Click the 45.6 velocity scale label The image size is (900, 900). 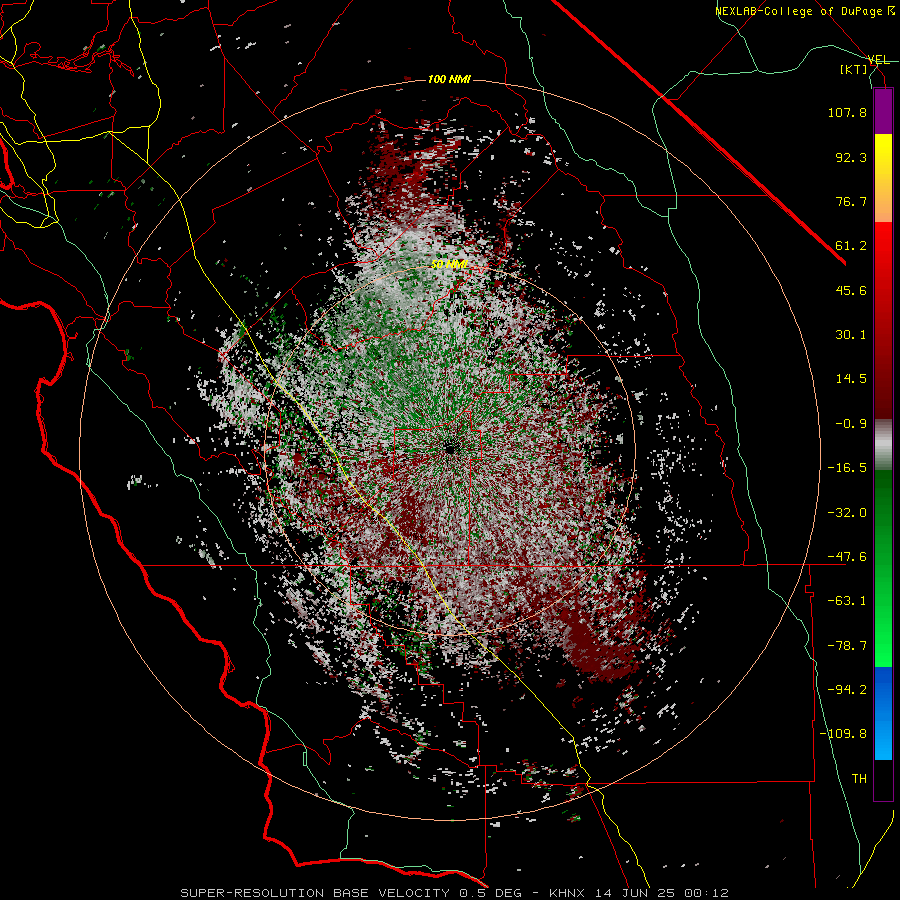851,290
